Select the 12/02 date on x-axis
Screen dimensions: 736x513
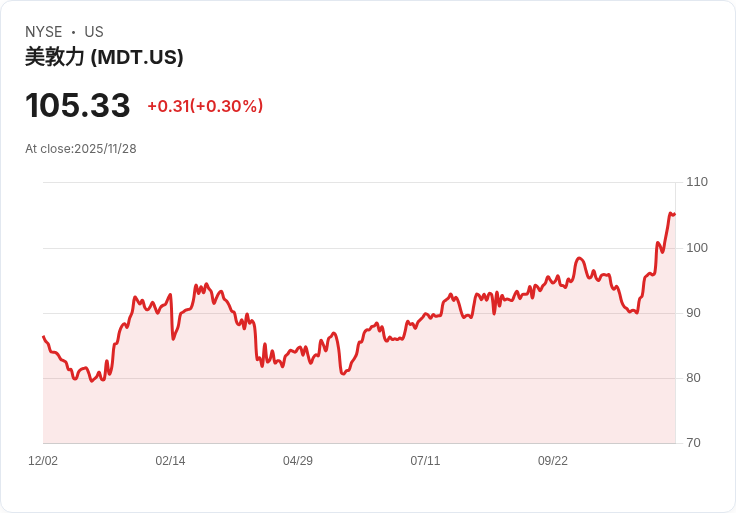click(x=43, y=461)
